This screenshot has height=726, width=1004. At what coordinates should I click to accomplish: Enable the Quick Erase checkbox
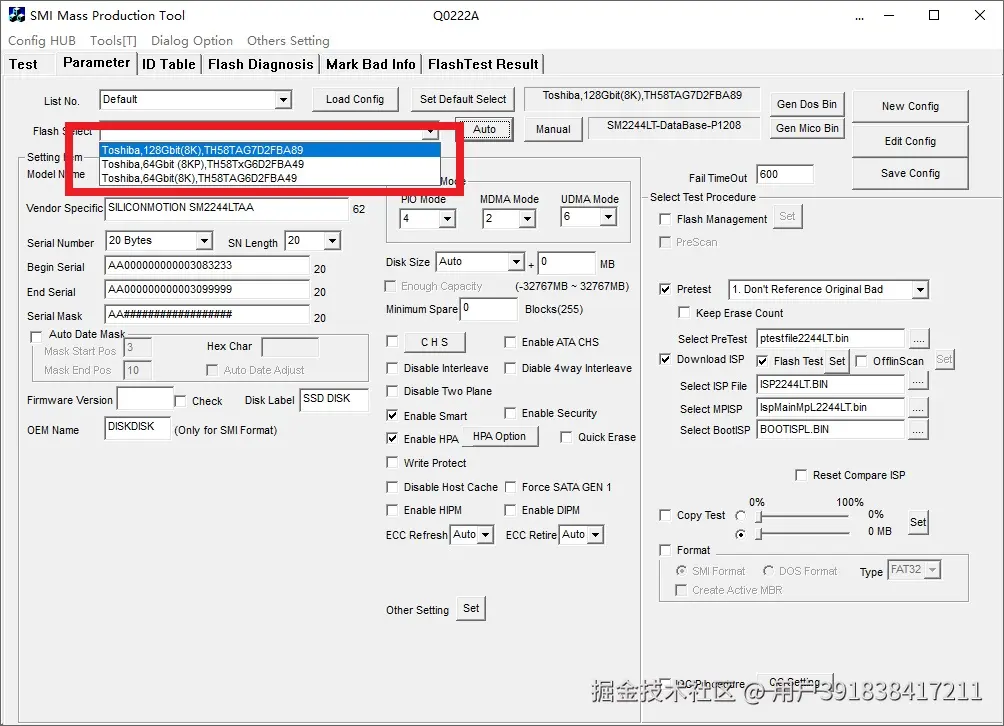point(566,437)
